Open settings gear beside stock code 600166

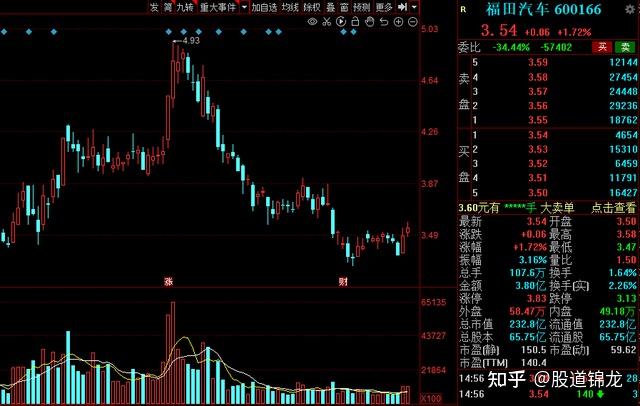(631, 9)
